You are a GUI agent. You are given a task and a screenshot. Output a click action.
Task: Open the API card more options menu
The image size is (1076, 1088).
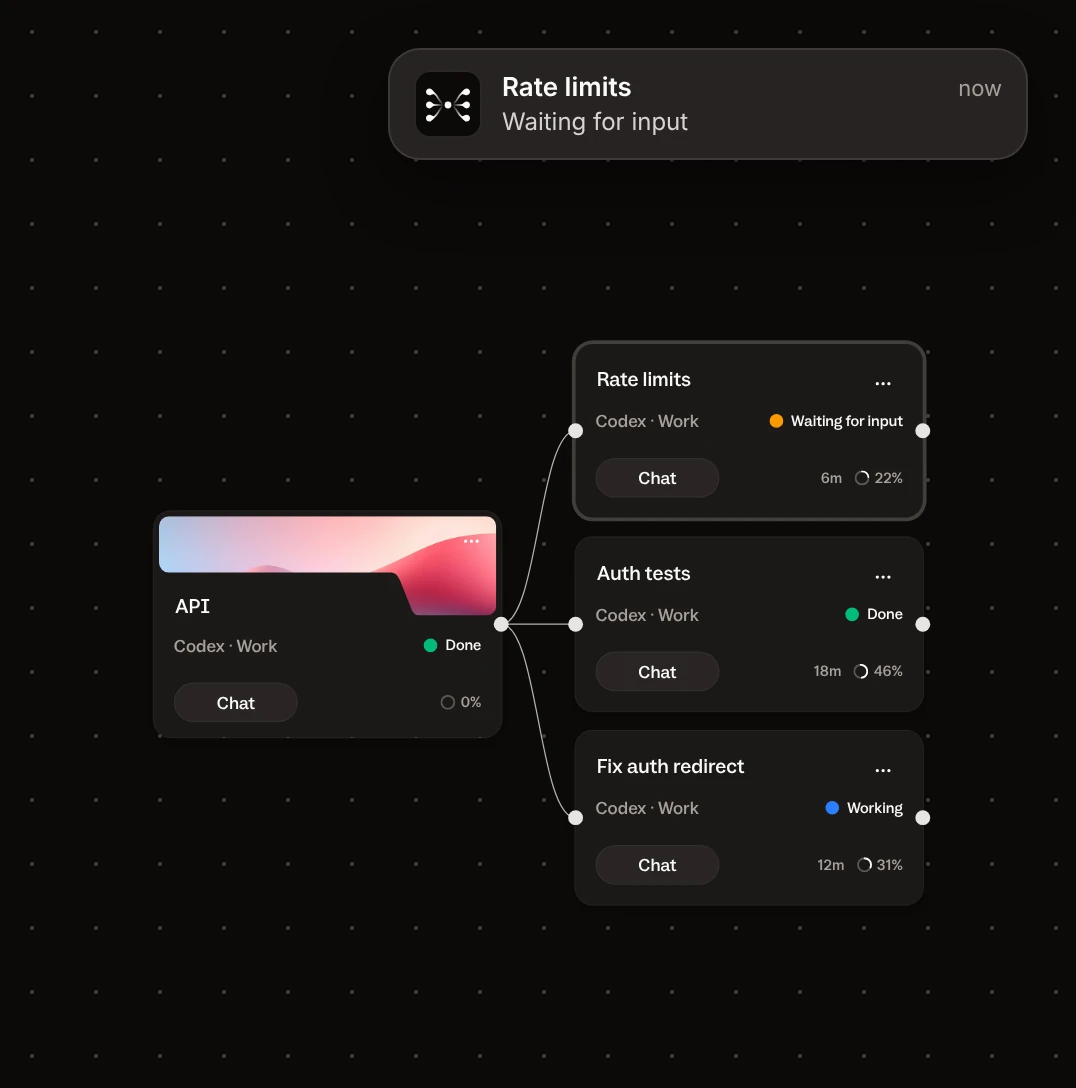click(471, 541)
